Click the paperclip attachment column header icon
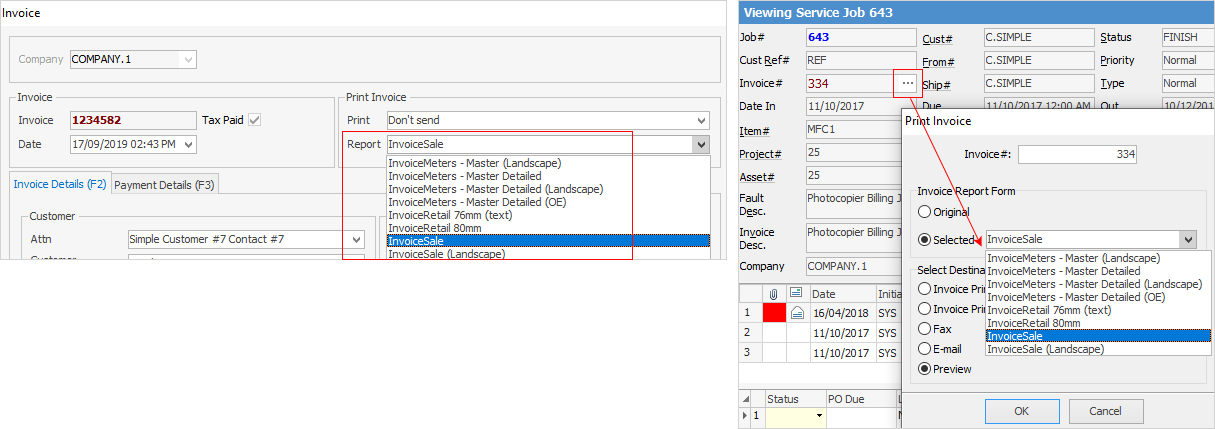The height and width of the screenshot is (429, 1215). point(774,294)
